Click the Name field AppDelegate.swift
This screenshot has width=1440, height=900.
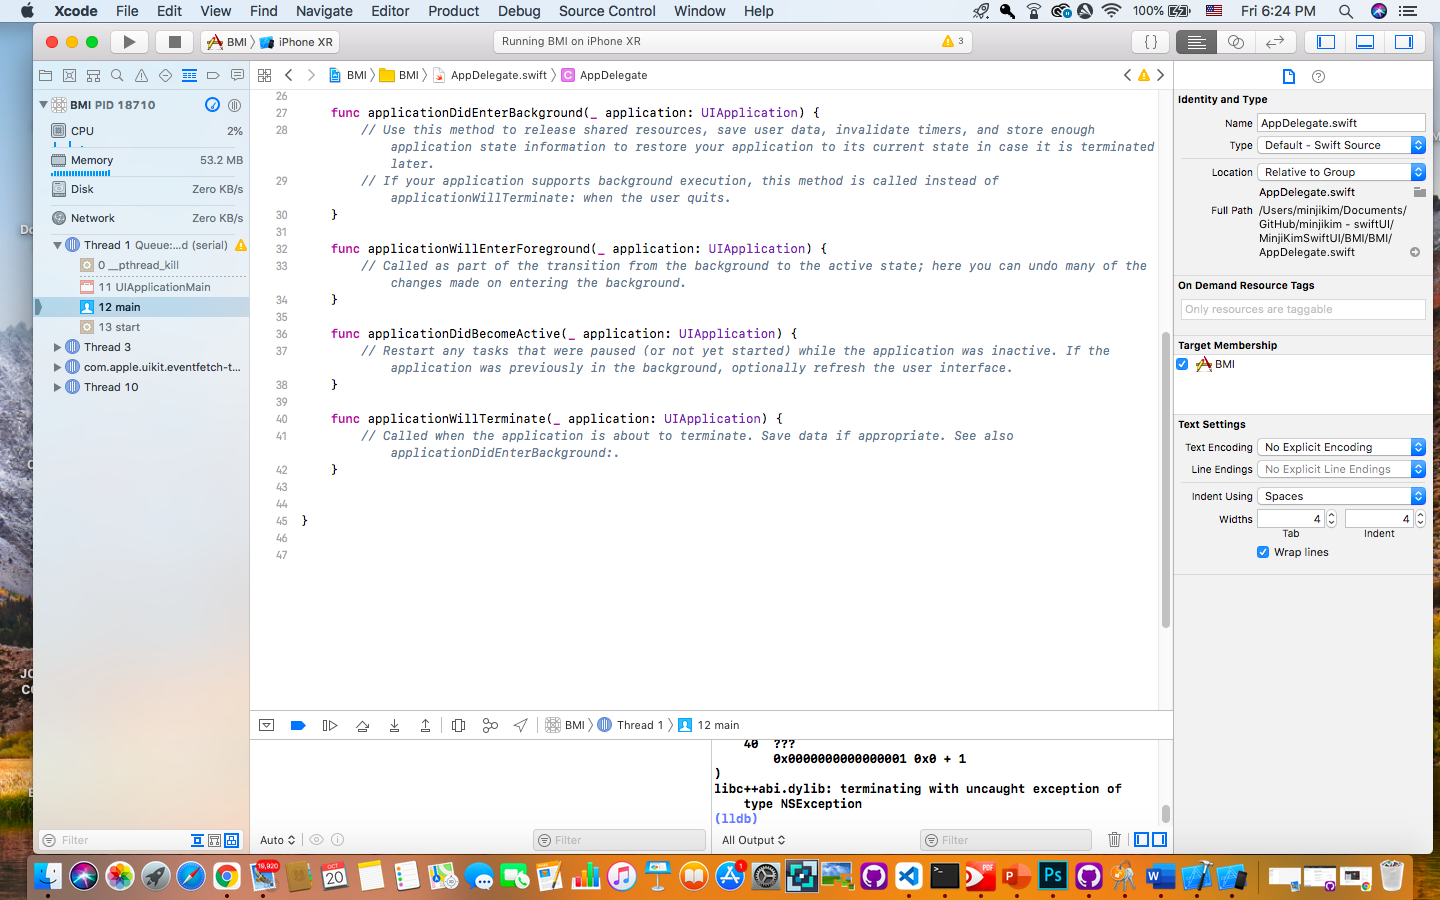1341,123
